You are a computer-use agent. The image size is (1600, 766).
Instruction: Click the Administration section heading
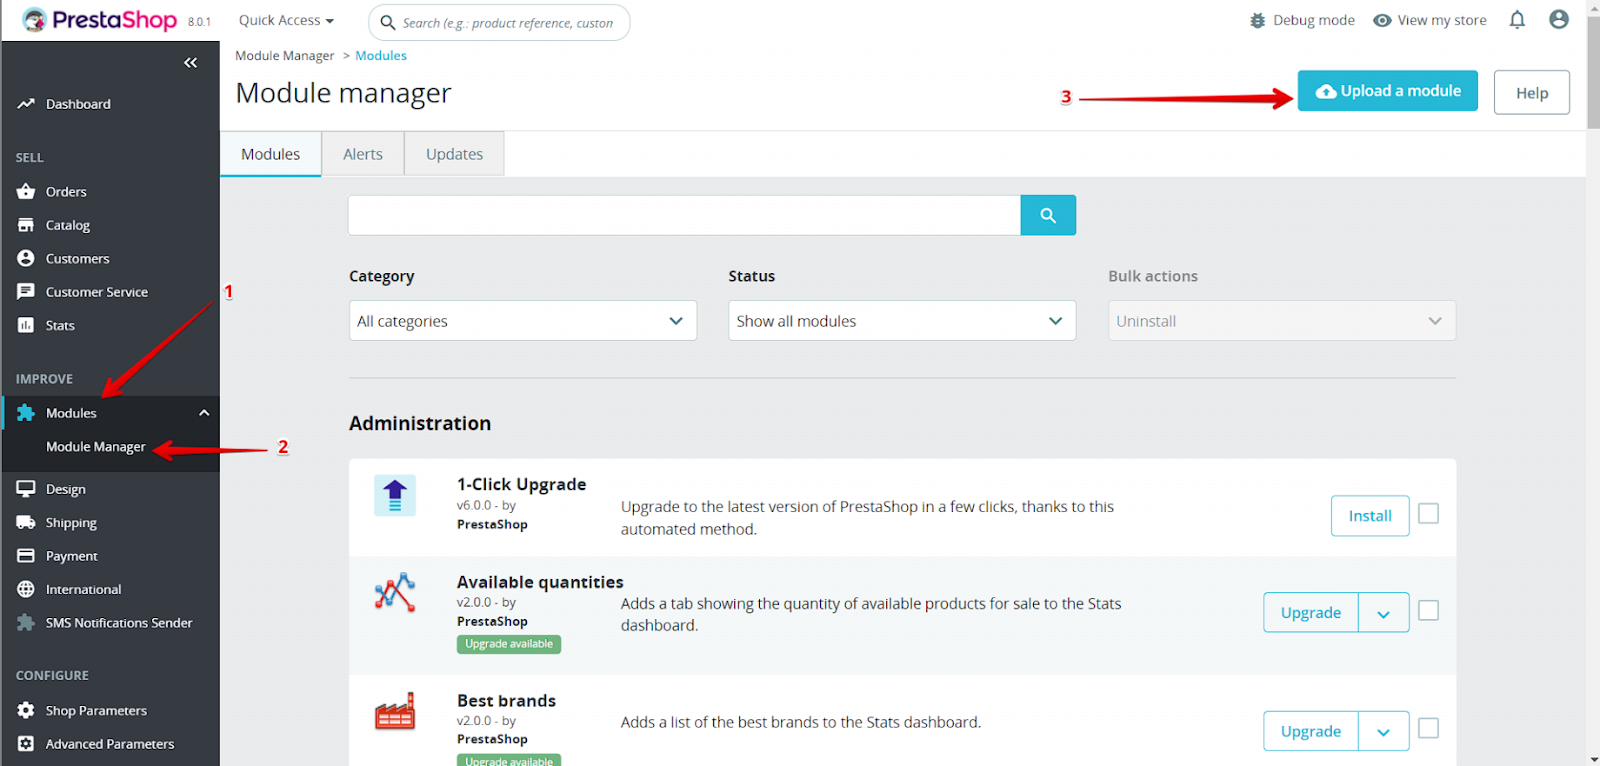(x=420, y=423)
